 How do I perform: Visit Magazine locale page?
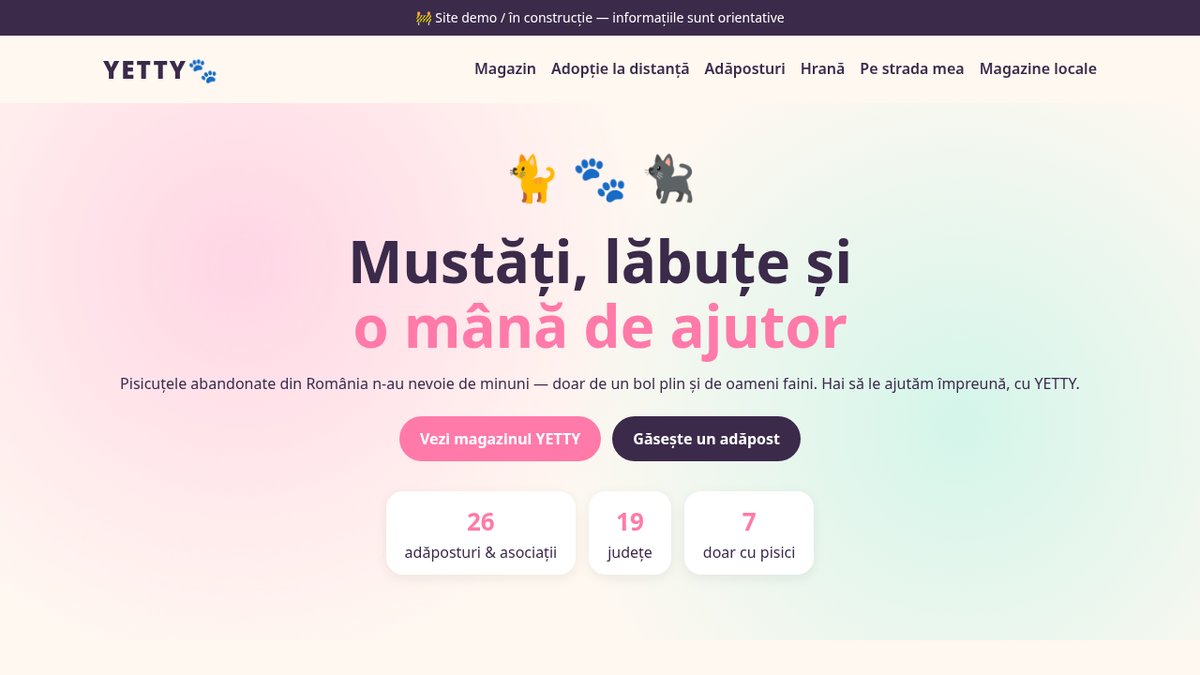pos(1038,69)
